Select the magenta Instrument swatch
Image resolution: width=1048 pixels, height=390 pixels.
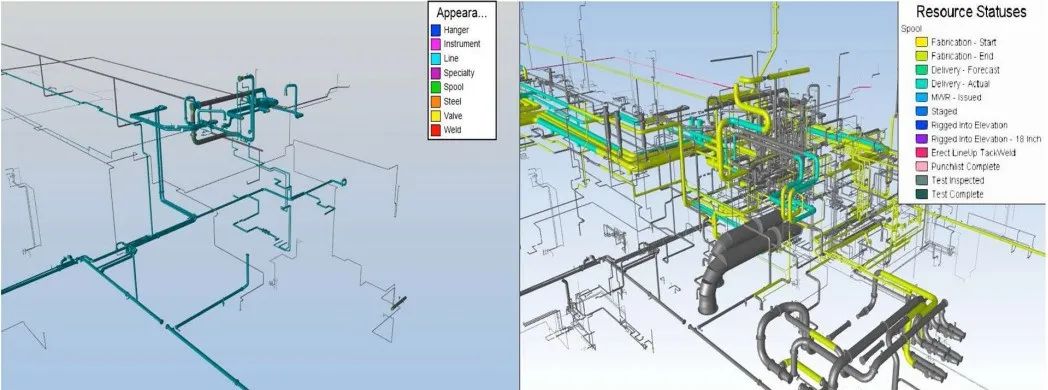[436, 44]
